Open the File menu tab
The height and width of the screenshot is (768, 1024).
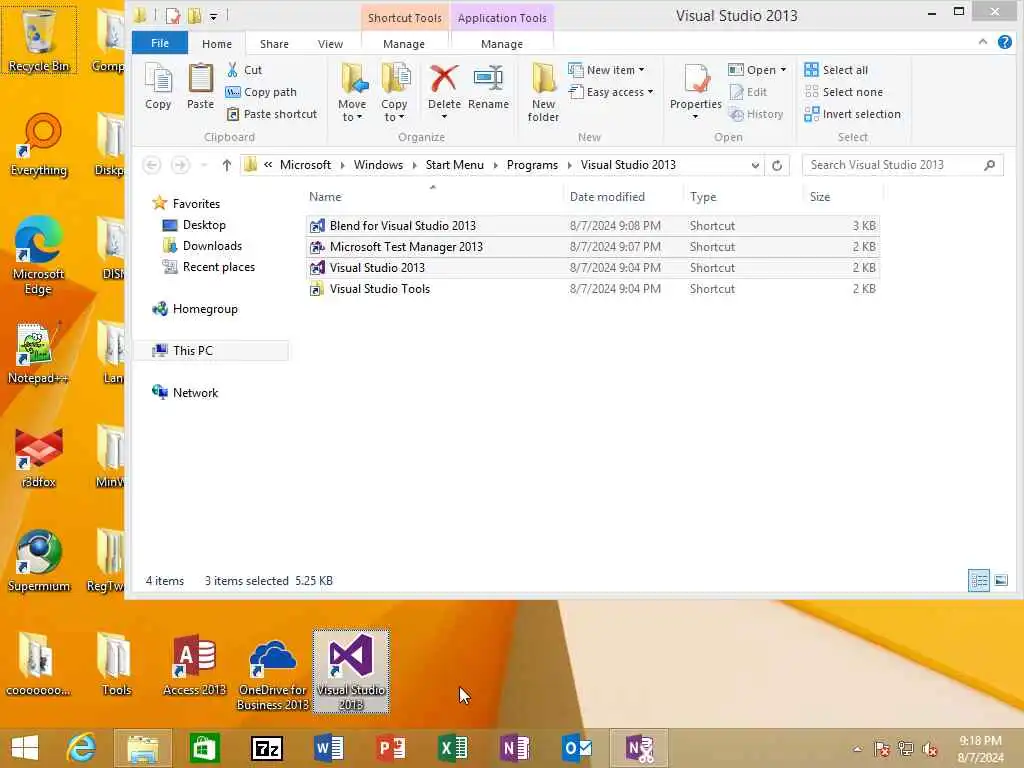(x=160, y=43)
